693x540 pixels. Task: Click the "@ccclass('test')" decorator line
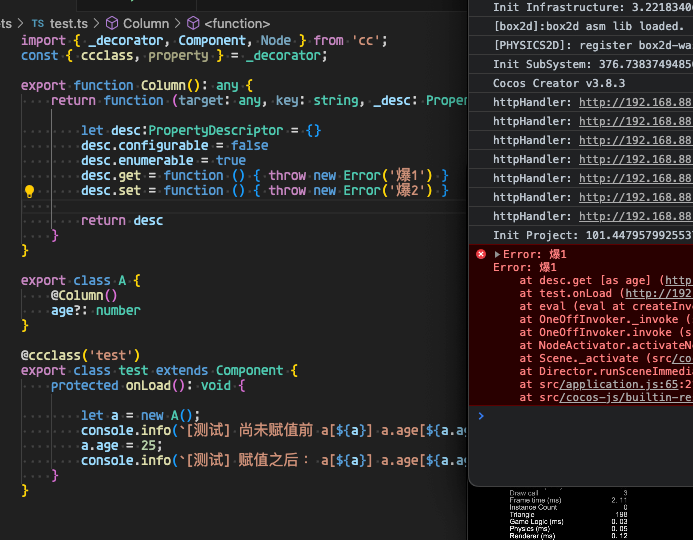coord(80,356)
